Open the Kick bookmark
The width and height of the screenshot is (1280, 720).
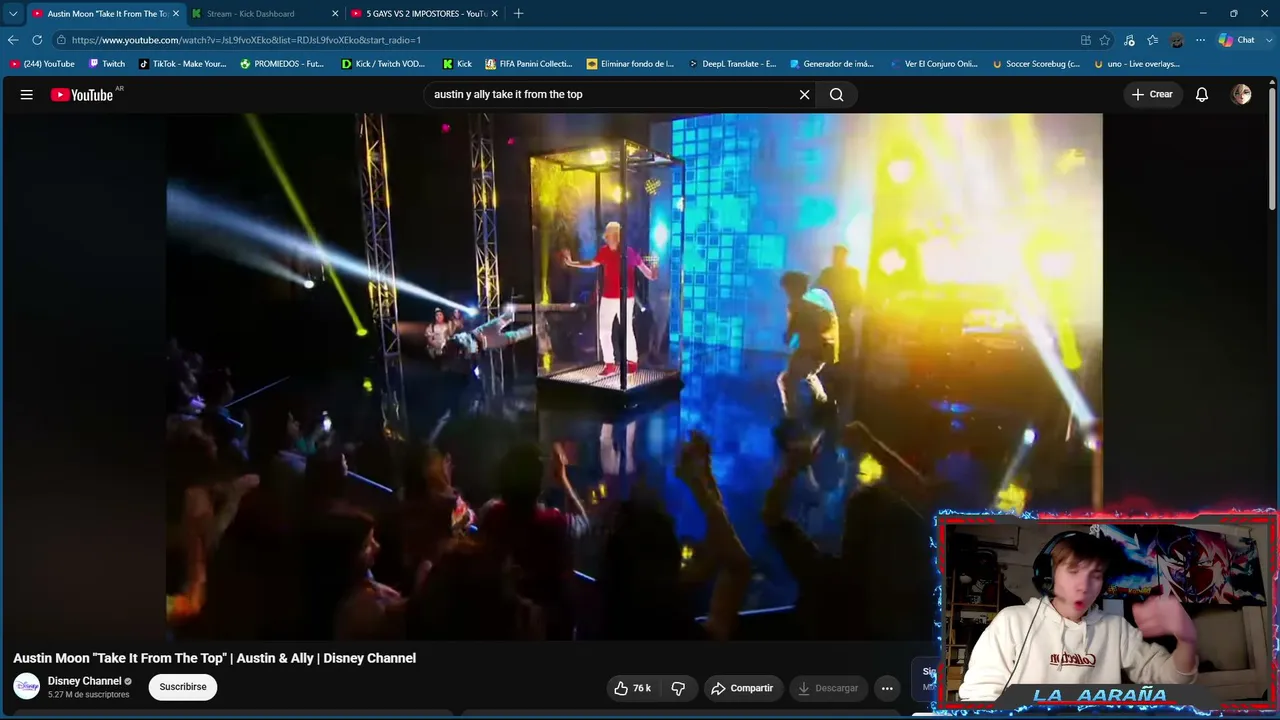pos(457,64)
